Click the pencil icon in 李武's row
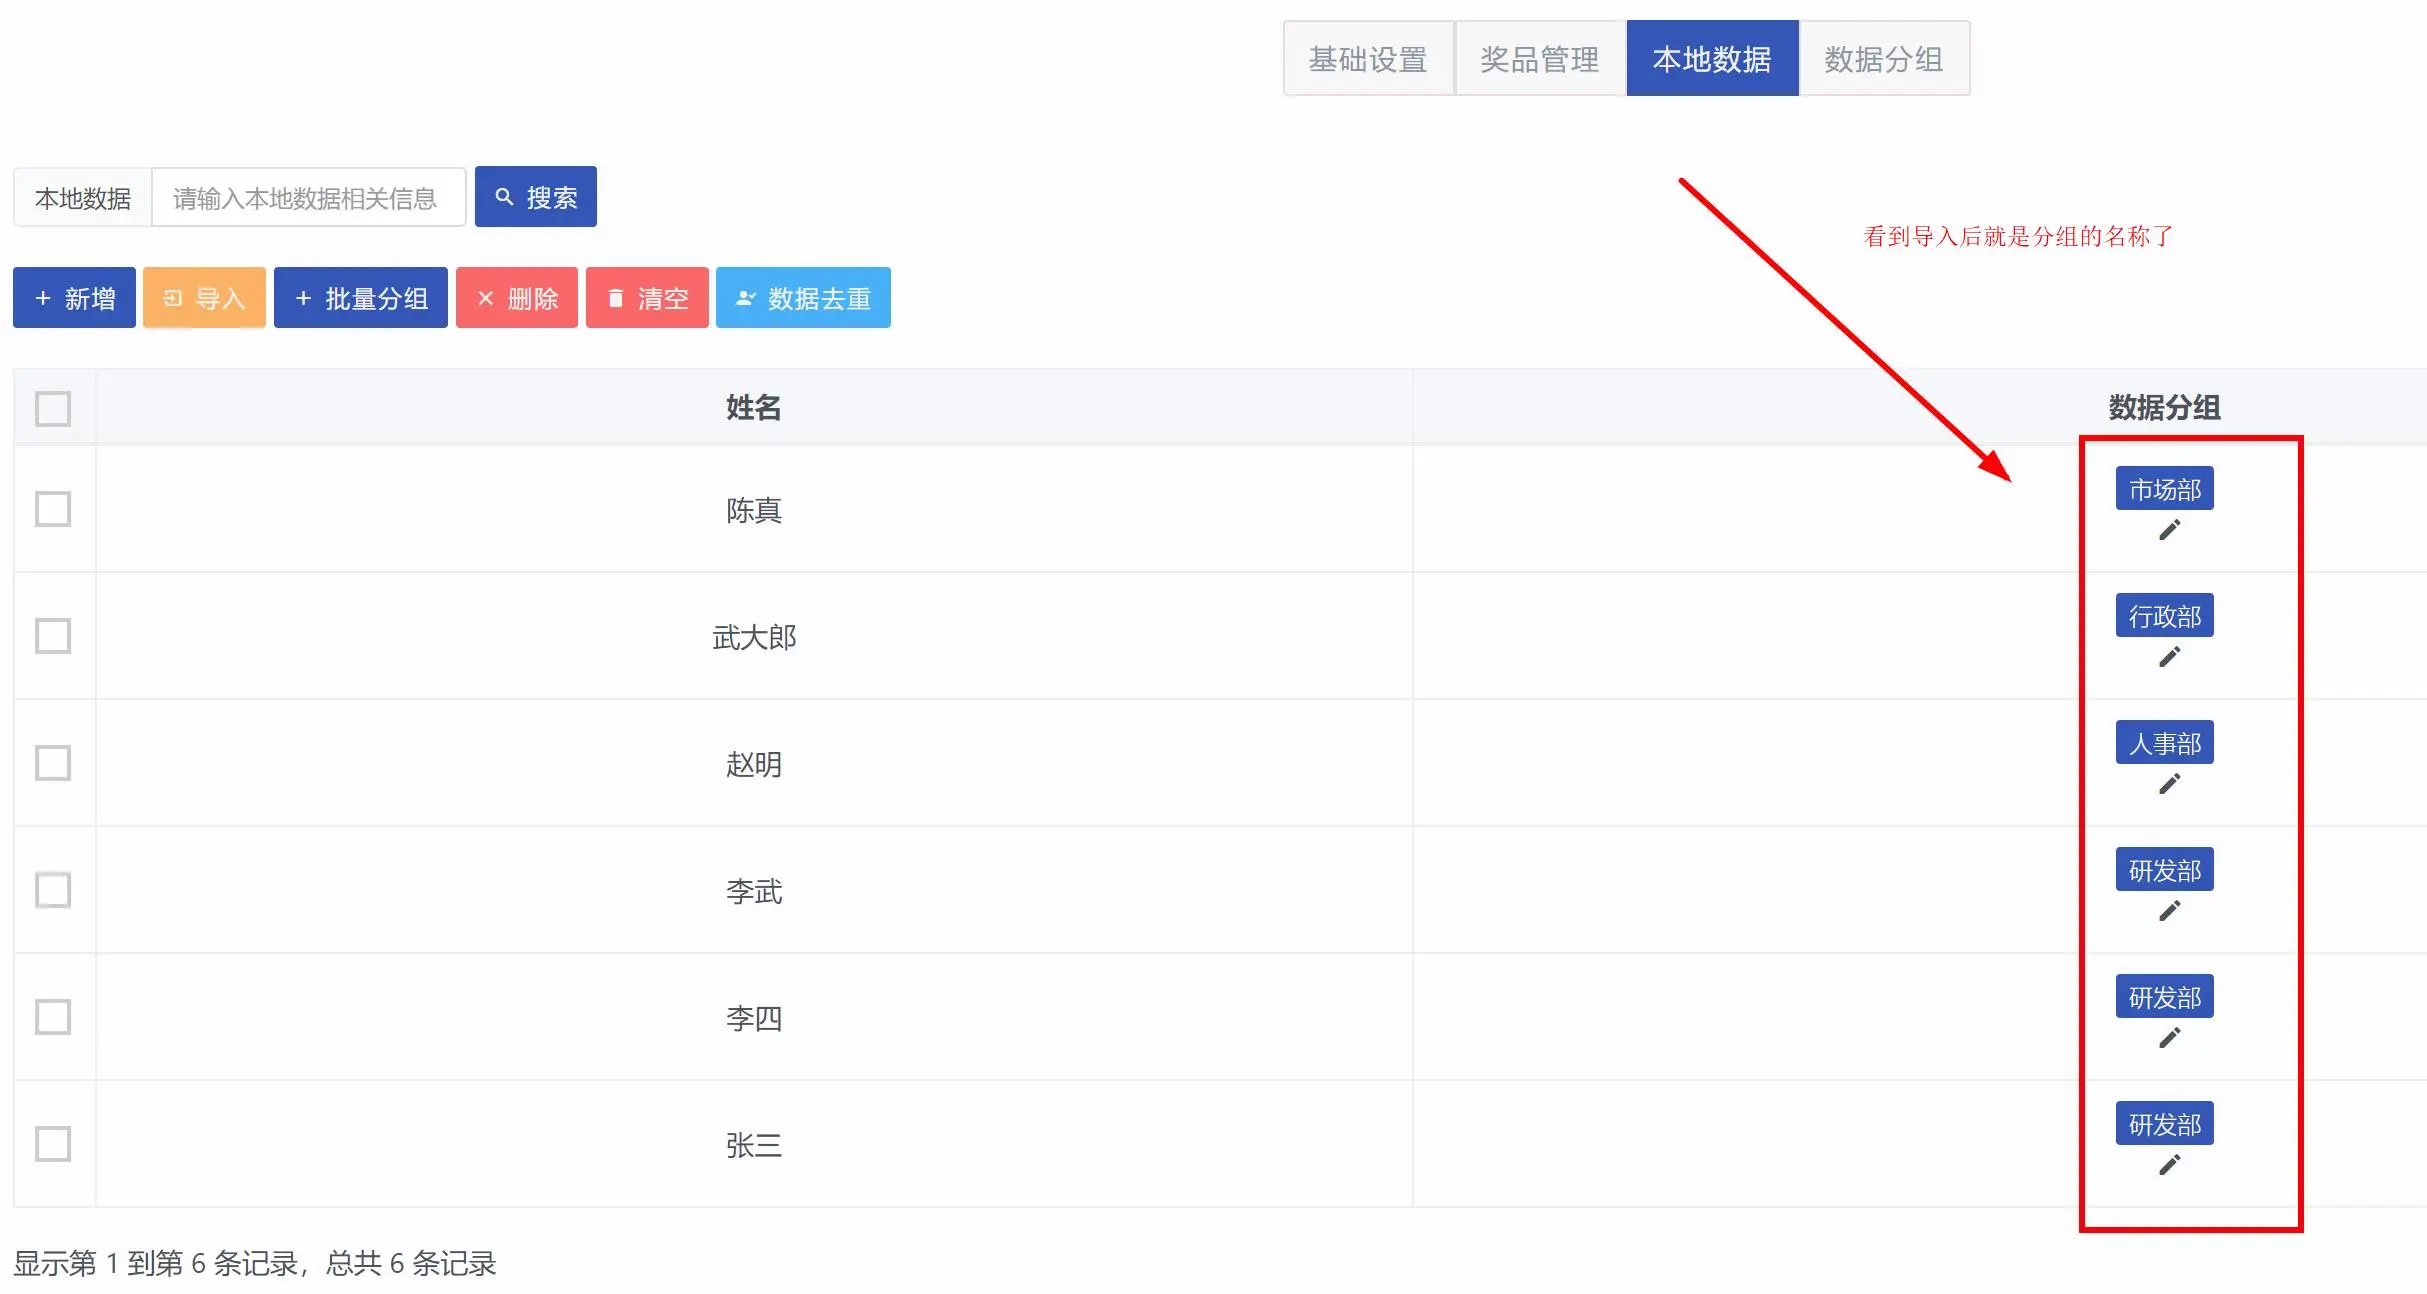The image size is (2427, 1294). (x=2168, y=911)
